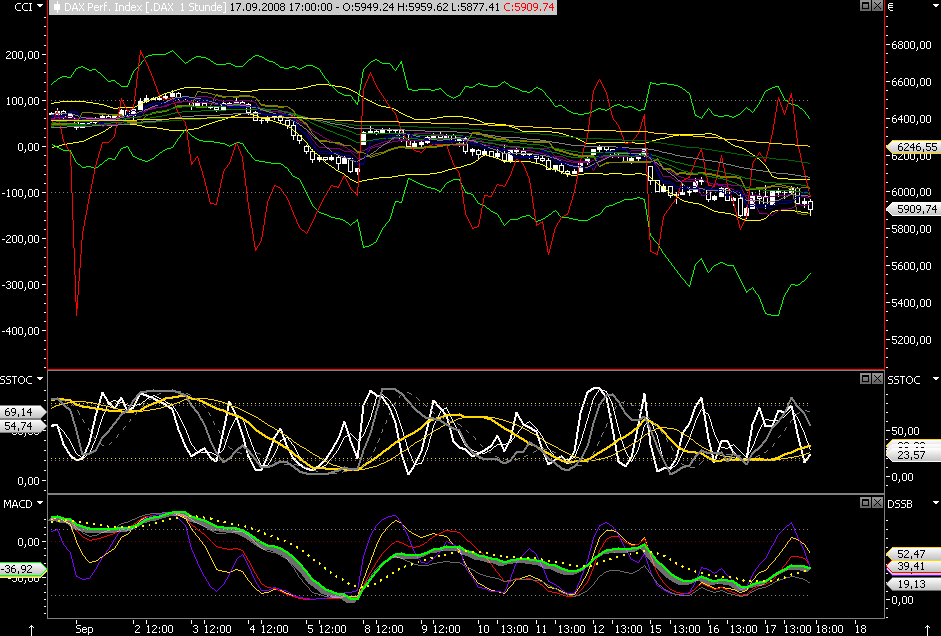Close the SSTOC indicator panel

click(x=877, y=378)
